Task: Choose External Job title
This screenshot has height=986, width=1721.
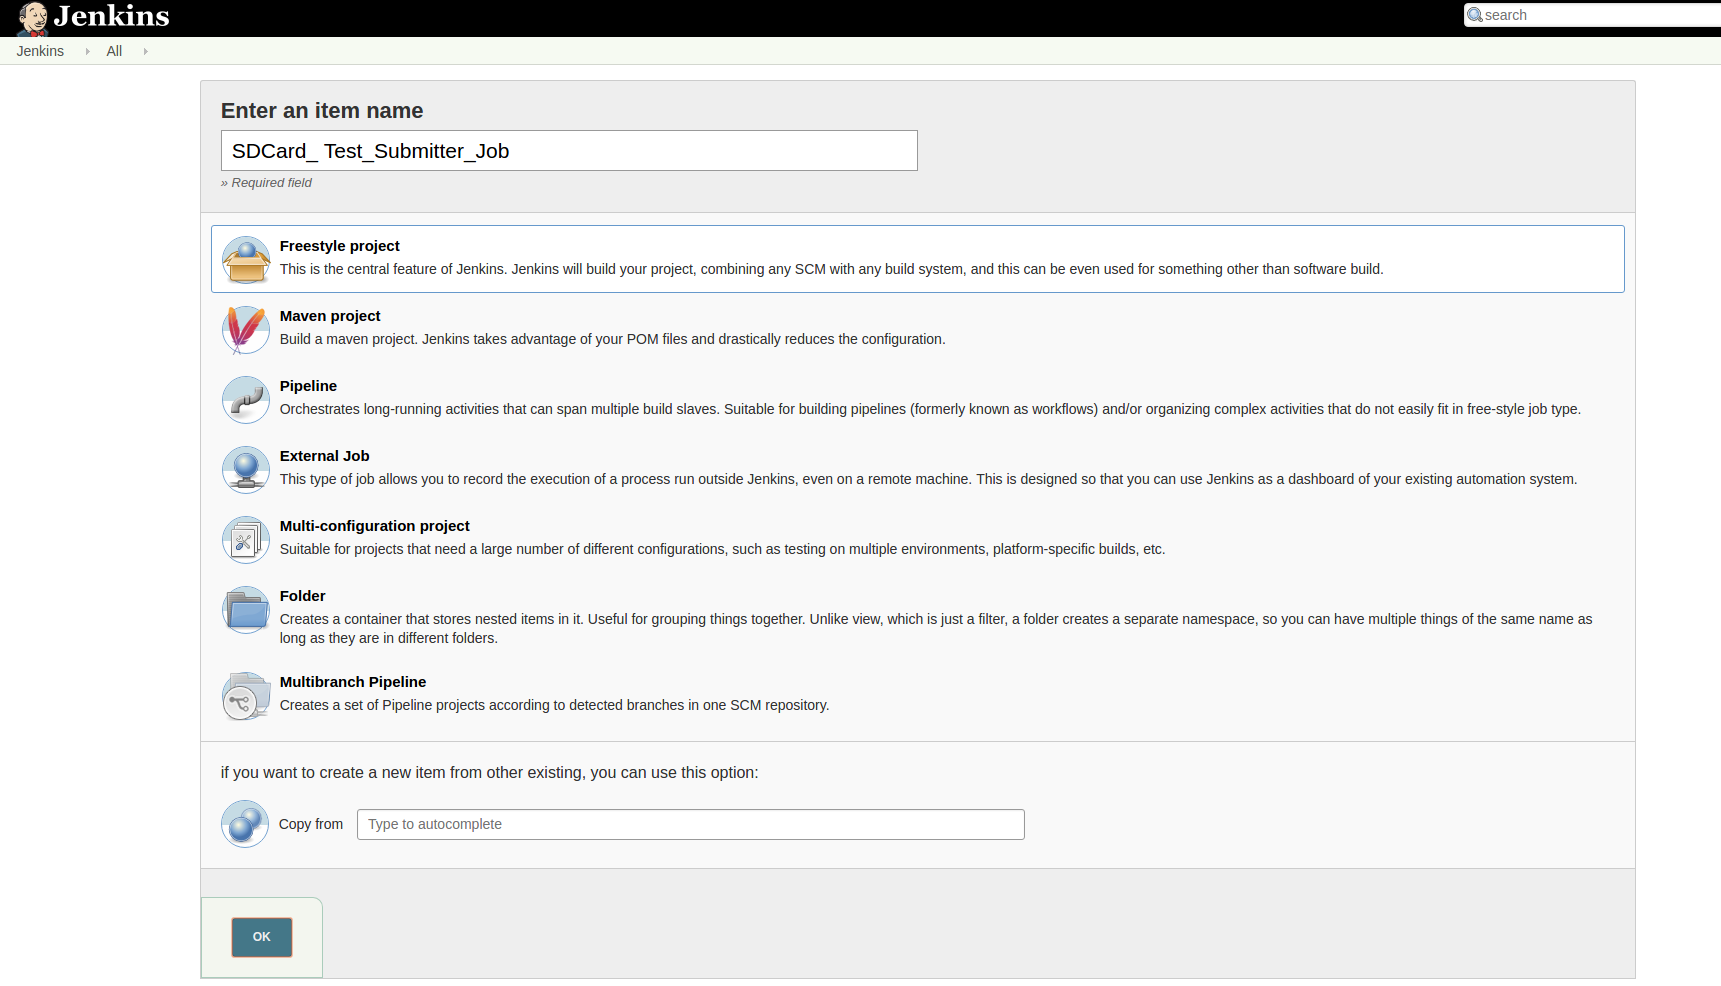Action: [x=325, y=456]
